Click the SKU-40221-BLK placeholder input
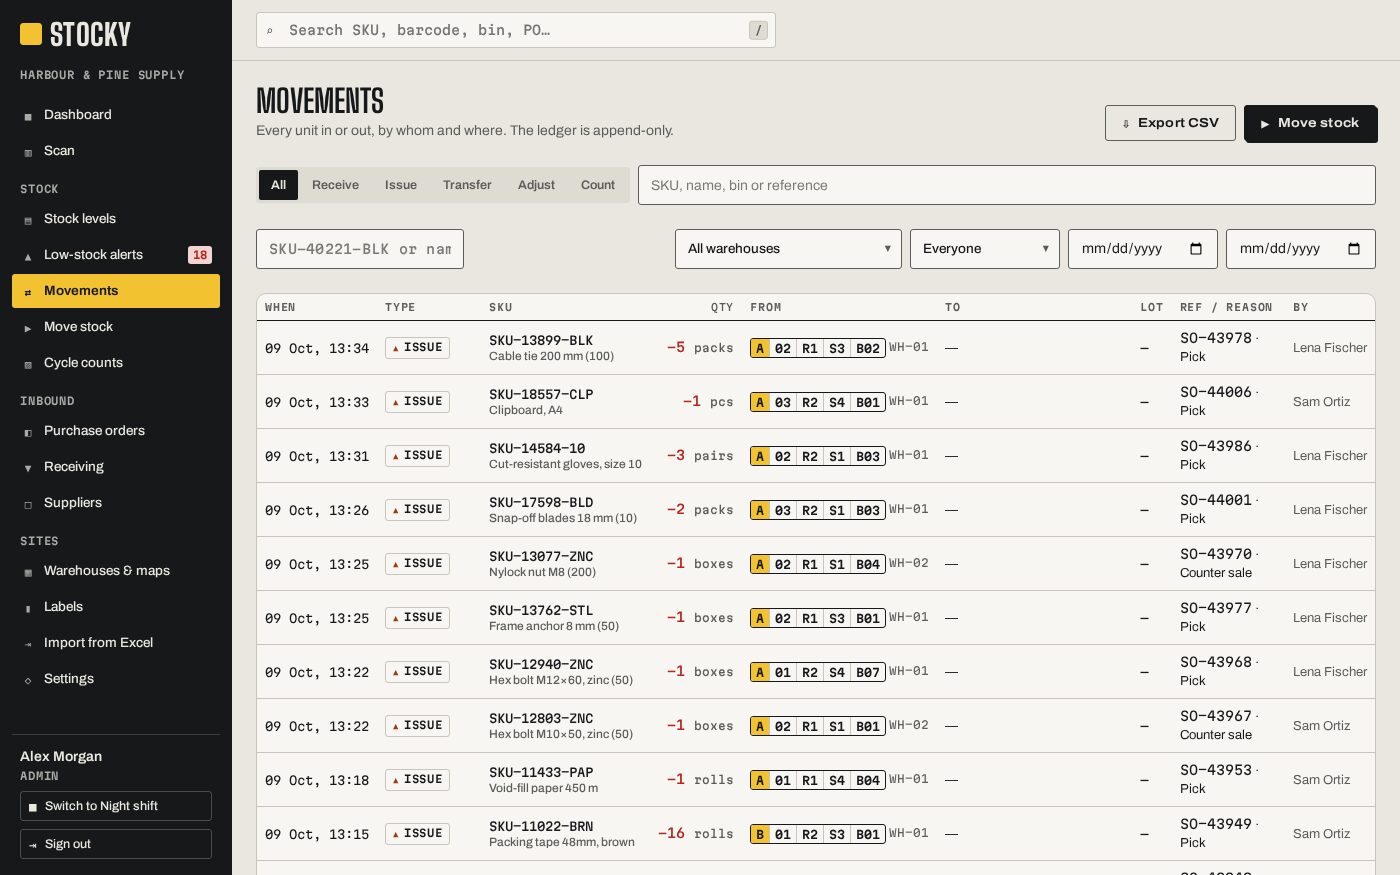The height and width of the screenshot is (875, 1400). pos(360,249)
